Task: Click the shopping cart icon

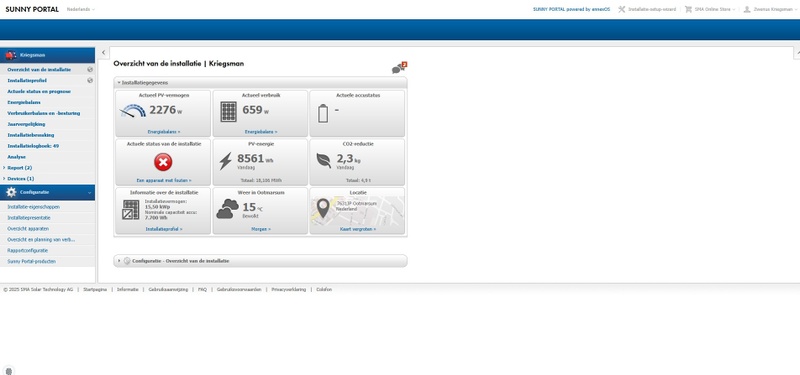Action: [x=688, y=9]
